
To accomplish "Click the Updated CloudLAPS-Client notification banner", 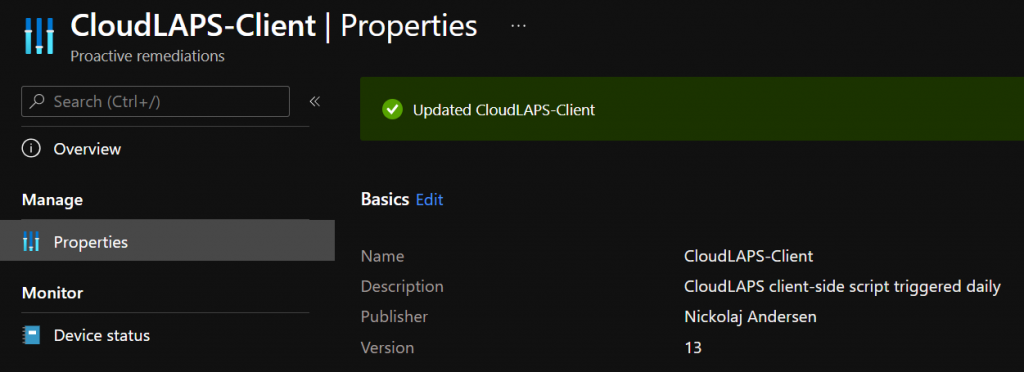I will coord(692,109).
